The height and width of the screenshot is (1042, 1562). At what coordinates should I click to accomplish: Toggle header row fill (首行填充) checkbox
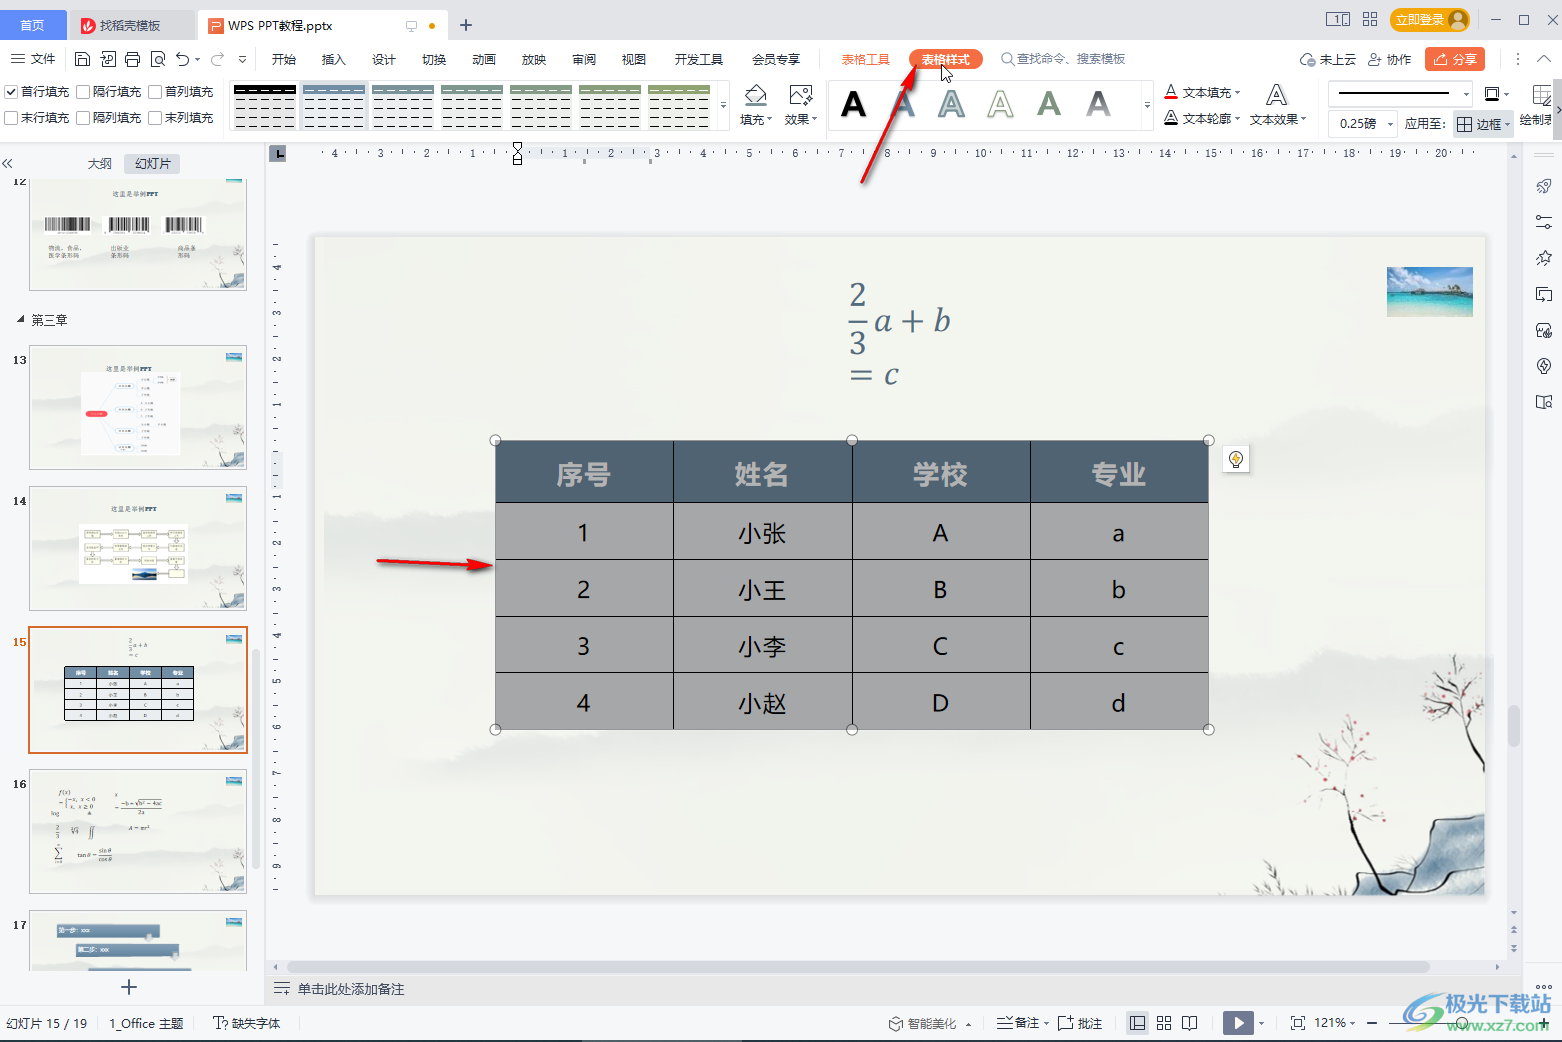point(11,92)
